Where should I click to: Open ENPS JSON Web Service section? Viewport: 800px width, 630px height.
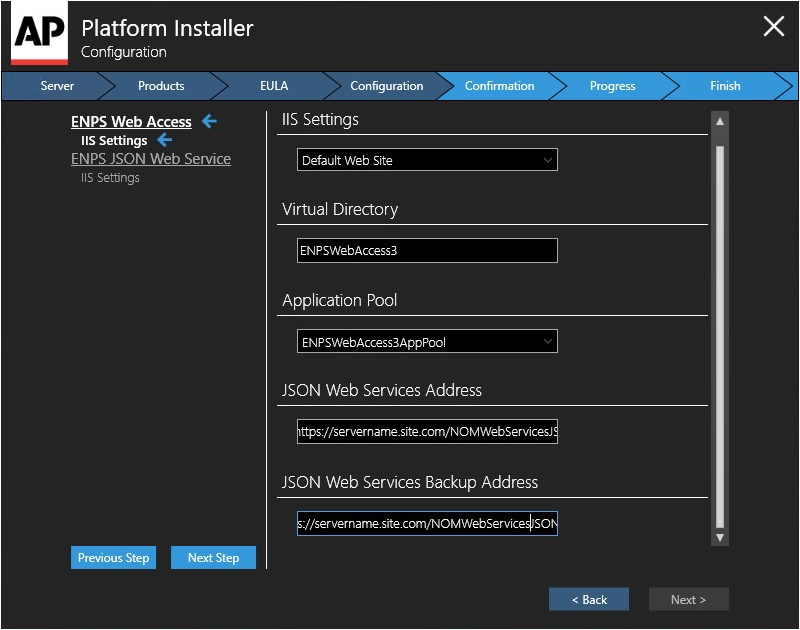(151, 159)
